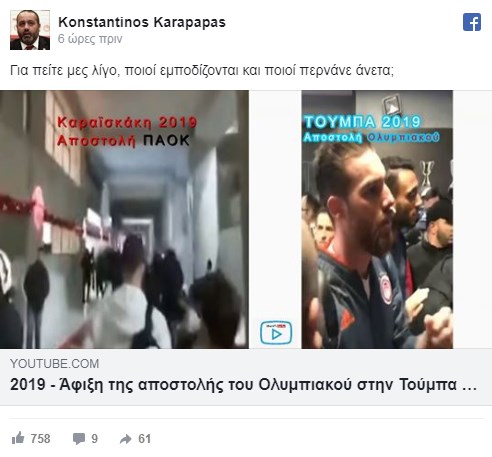The height and width of the screenshot is (457, 492).
Task: Play video using center play icon
Action: [x=276, y=333]
